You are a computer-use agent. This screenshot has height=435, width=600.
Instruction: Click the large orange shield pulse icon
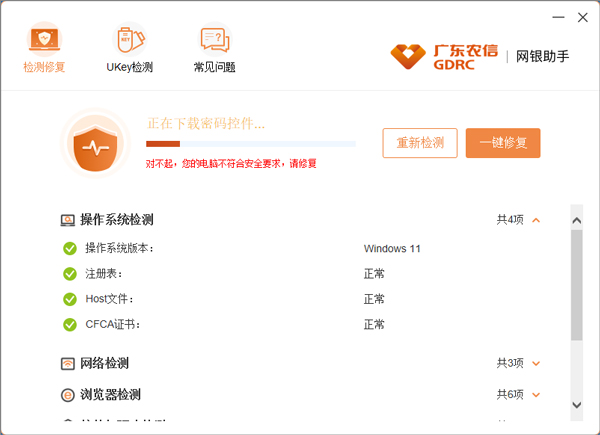point(95,143)
